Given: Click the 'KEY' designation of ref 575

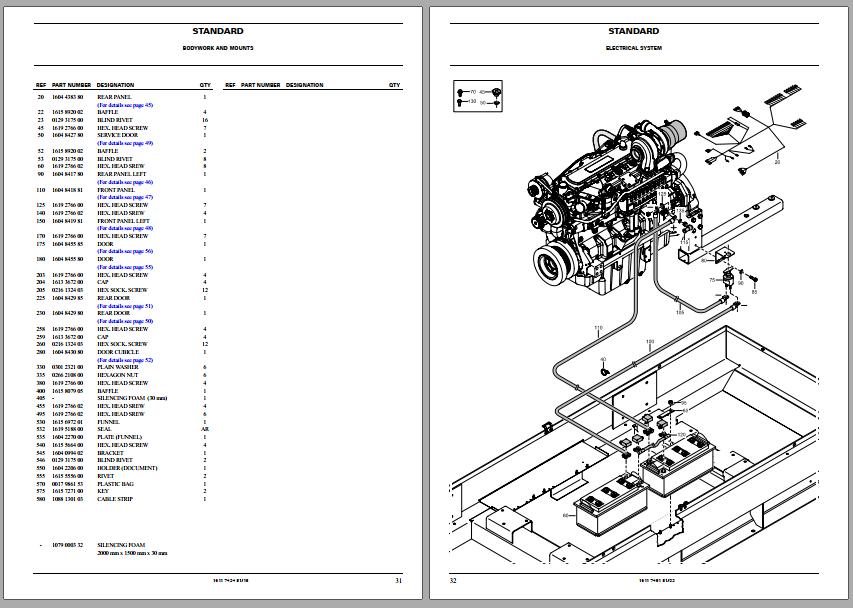Looking at the screenshot, I should click(103, 491).
